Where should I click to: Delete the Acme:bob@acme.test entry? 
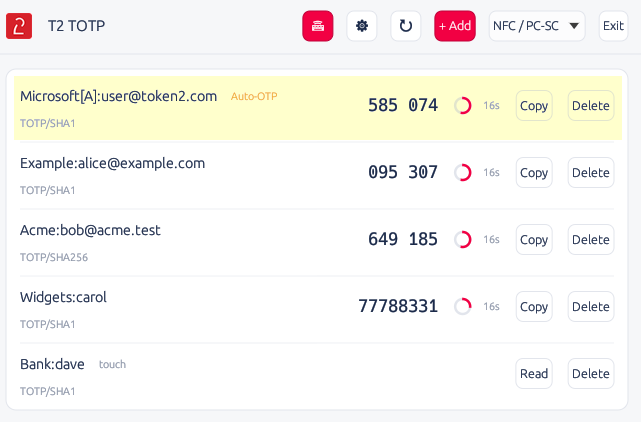tap(591, 239)
